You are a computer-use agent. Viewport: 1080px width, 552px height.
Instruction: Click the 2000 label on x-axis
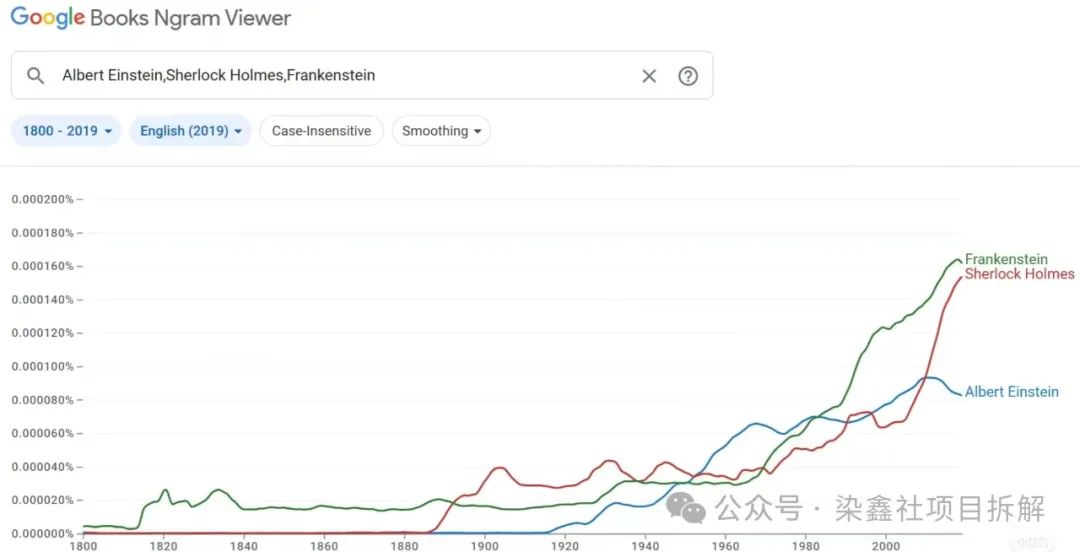click(885, 546)
